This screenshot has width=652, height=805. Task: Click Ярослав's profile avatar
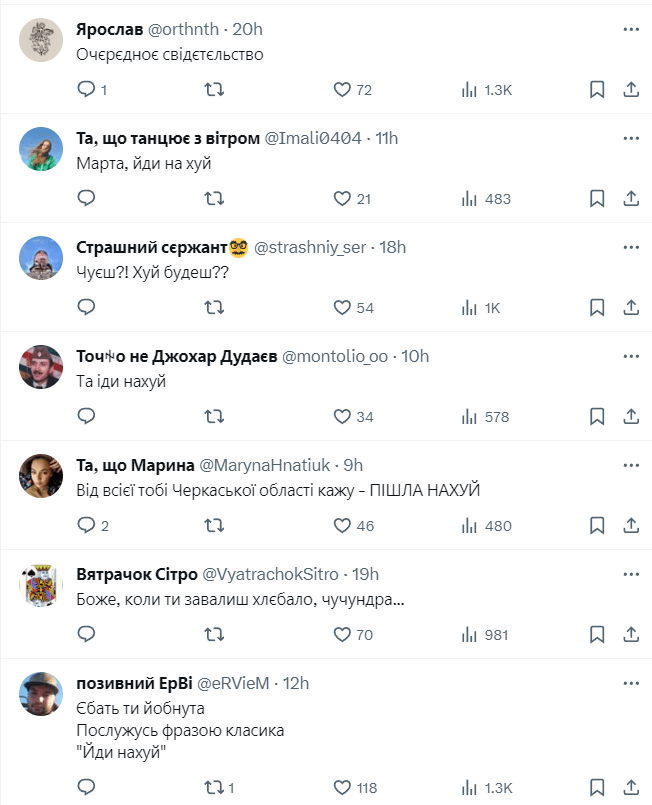pyautogui.click(x=41, y=41)
